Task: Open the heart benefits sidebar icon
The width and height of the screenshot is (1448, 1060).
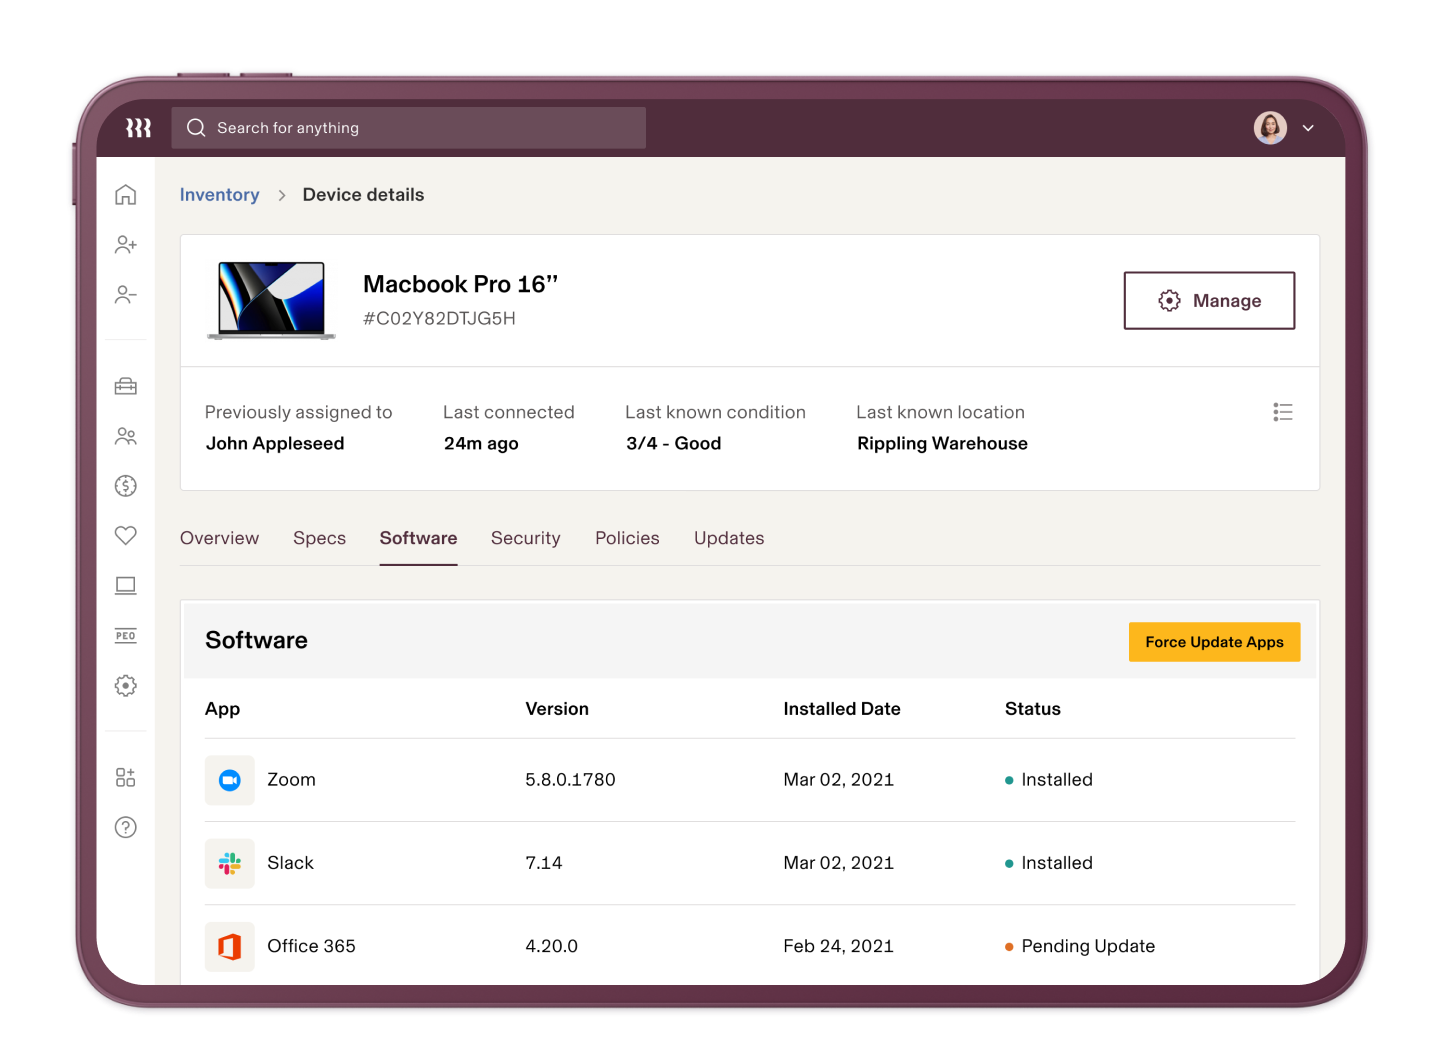Action: (125, 535)
